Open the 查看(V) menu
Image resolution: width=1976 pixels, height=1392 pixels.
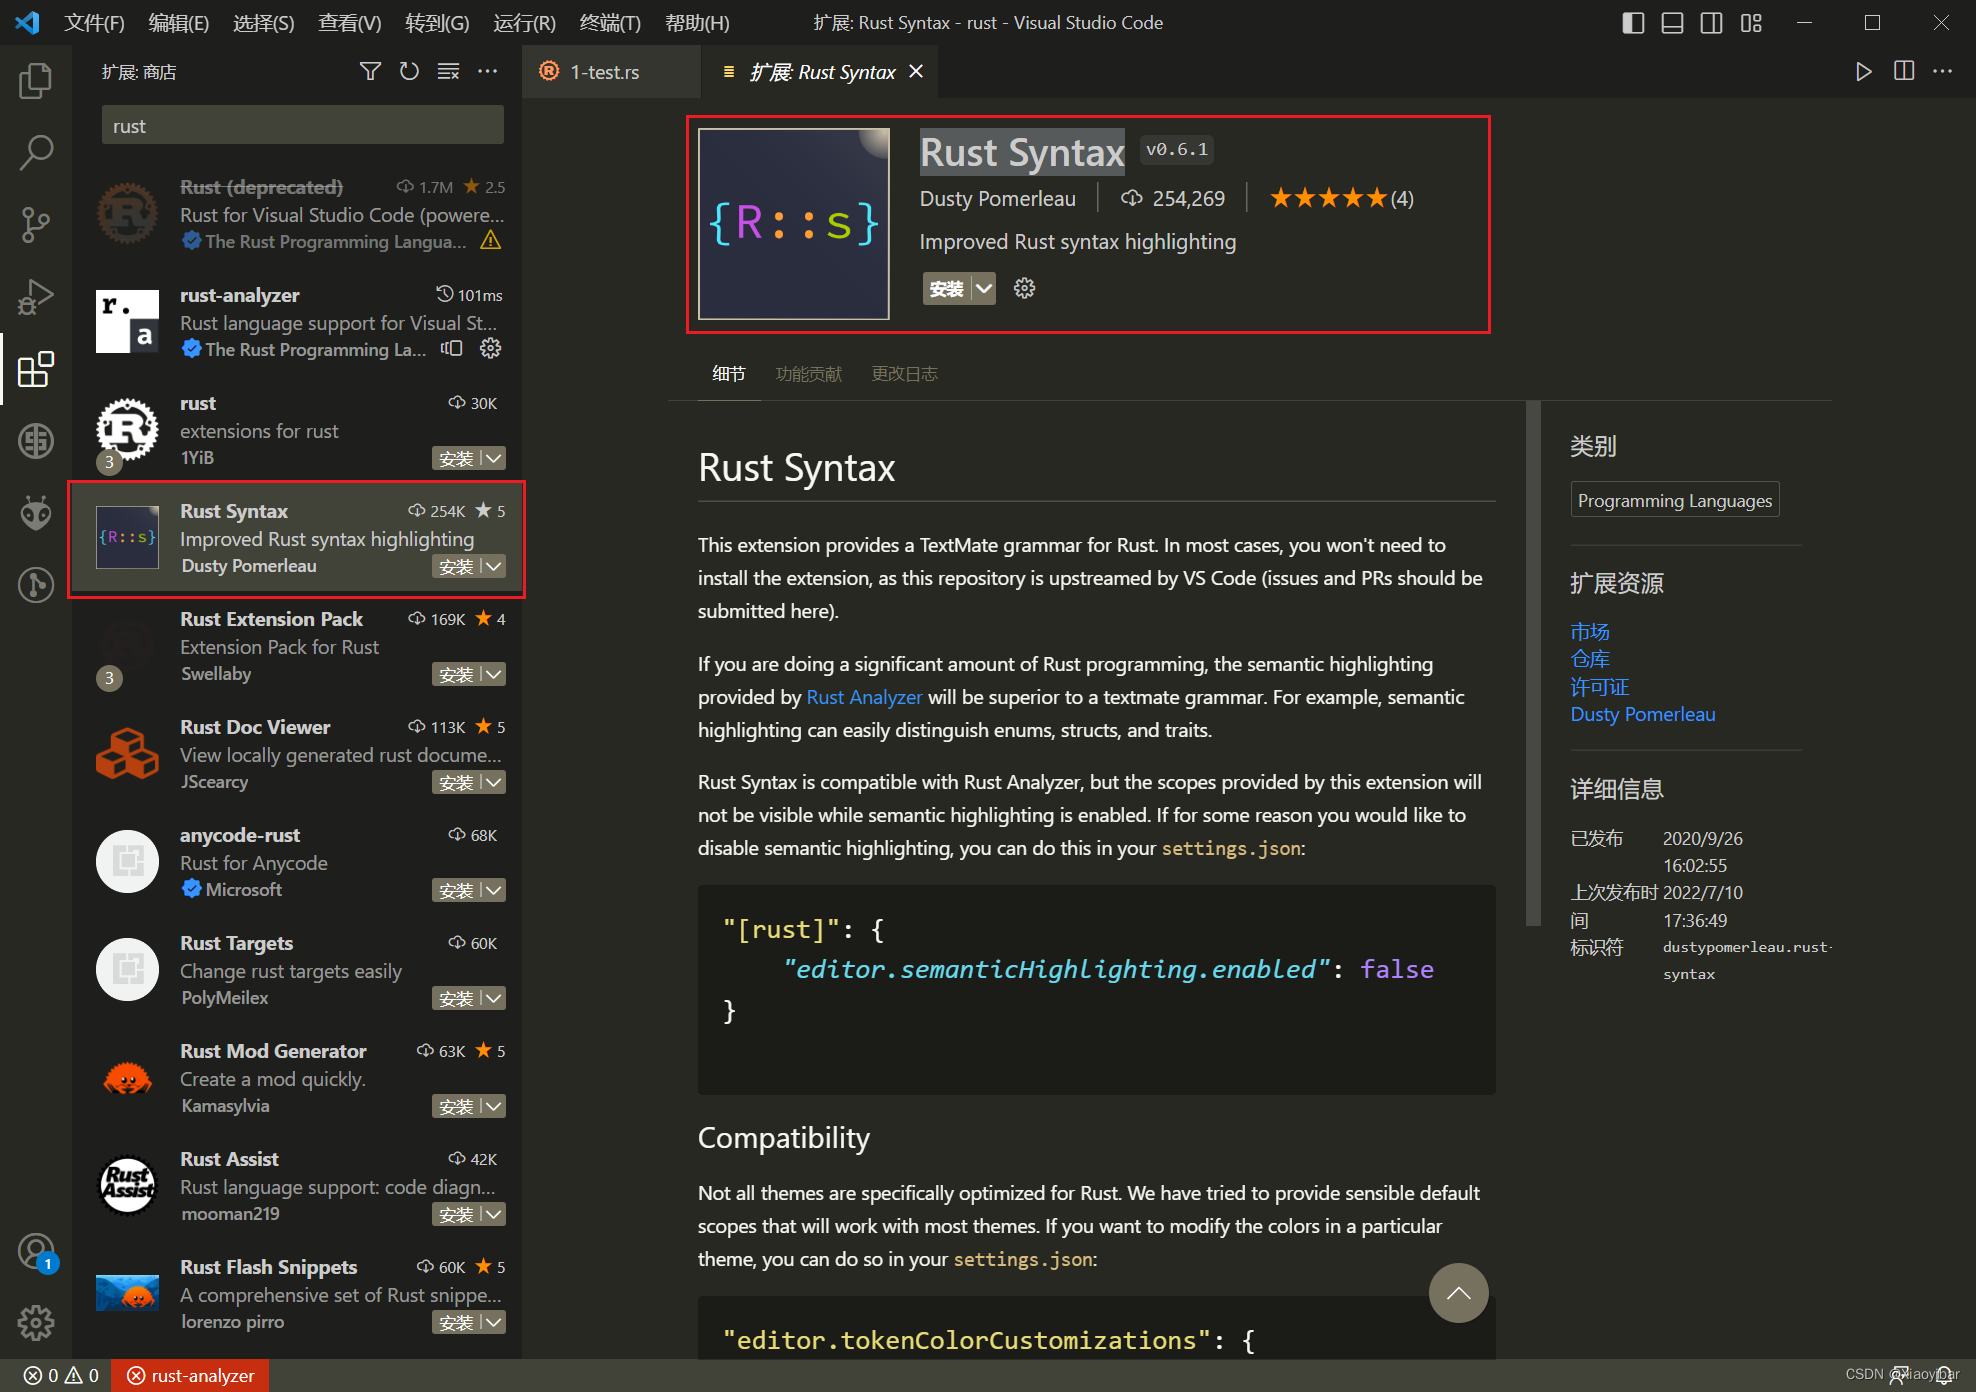[350, 22]
